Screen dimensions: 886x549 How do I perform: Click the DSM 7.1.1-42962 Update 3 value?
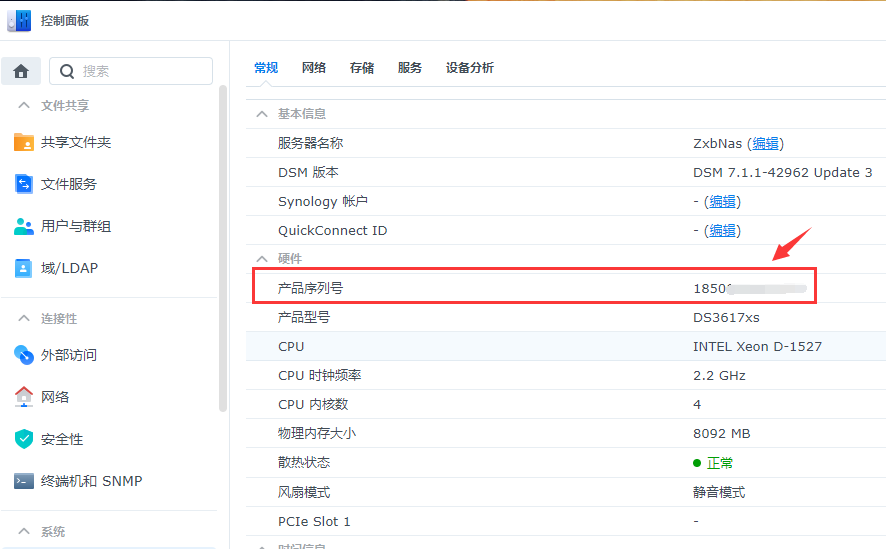click(x=783, y=172)
